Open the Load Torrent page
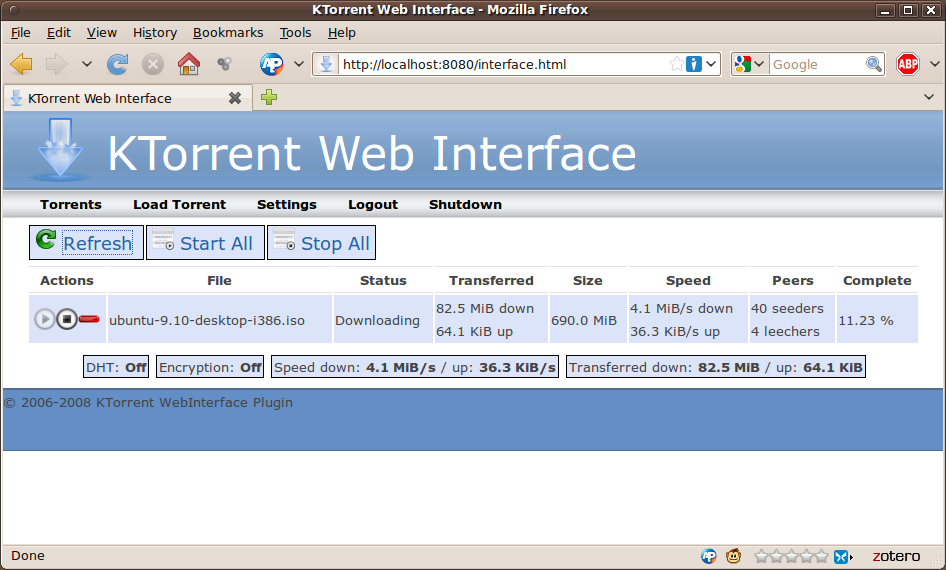 [x=179, y=204]
